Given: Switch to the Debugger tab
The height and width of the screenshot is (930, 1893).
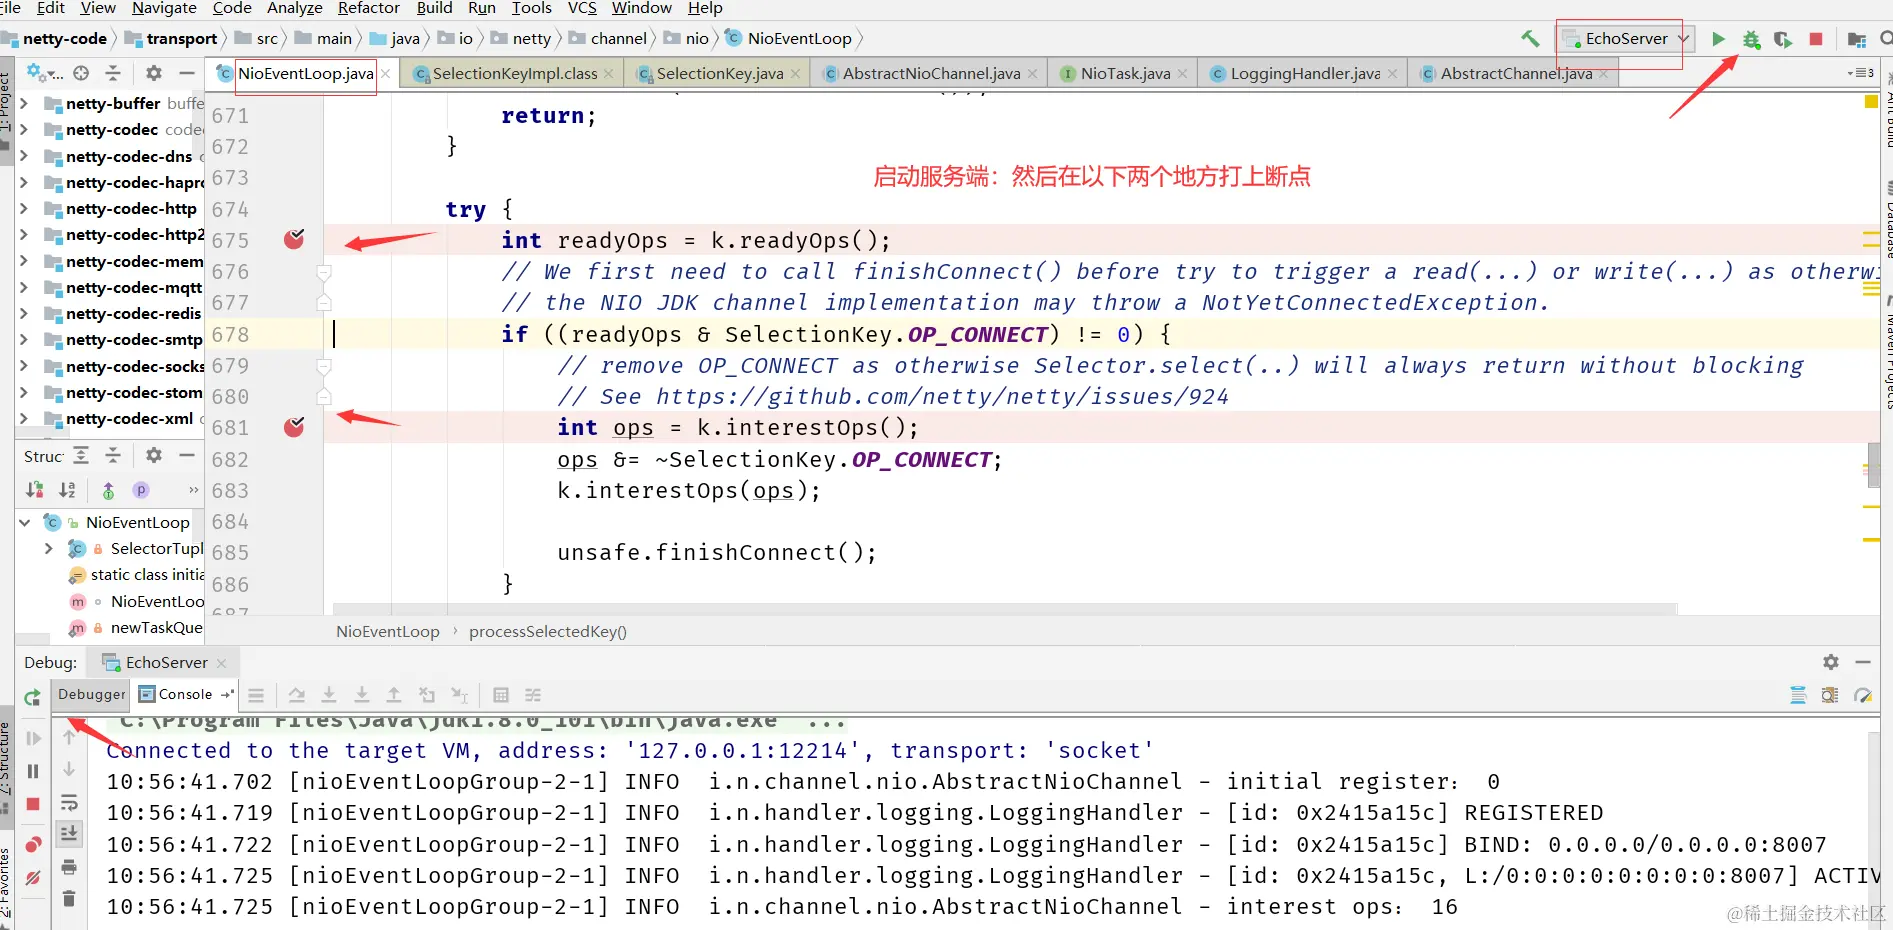Looking at the screenshot, I should [92, 695].
